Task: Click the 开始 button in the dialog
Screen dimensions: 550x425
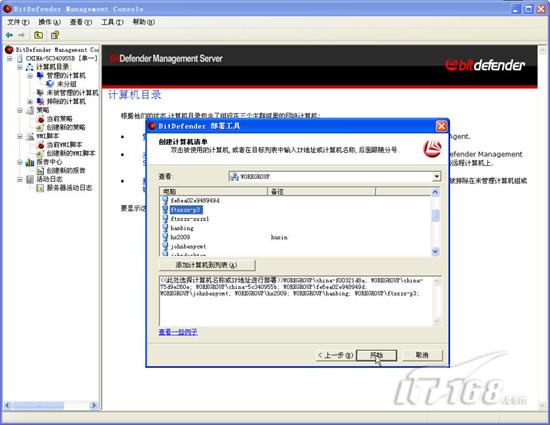Action: pos(376,355)
